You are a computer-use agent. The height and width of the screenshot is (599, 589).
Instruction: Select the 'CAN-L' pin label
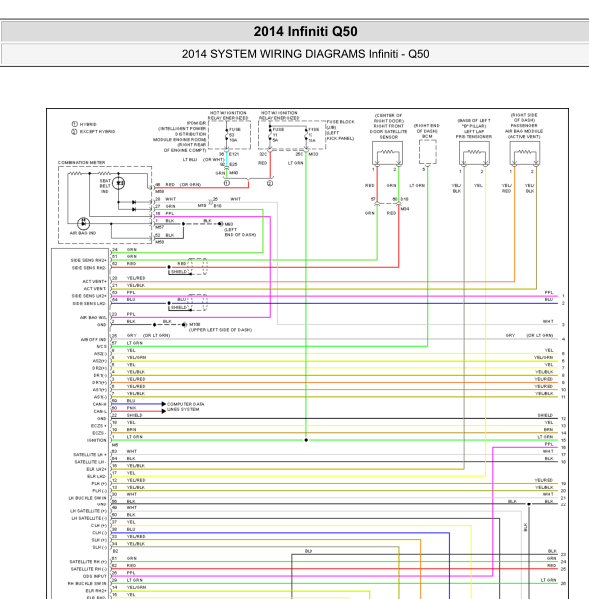click(100, 411)
